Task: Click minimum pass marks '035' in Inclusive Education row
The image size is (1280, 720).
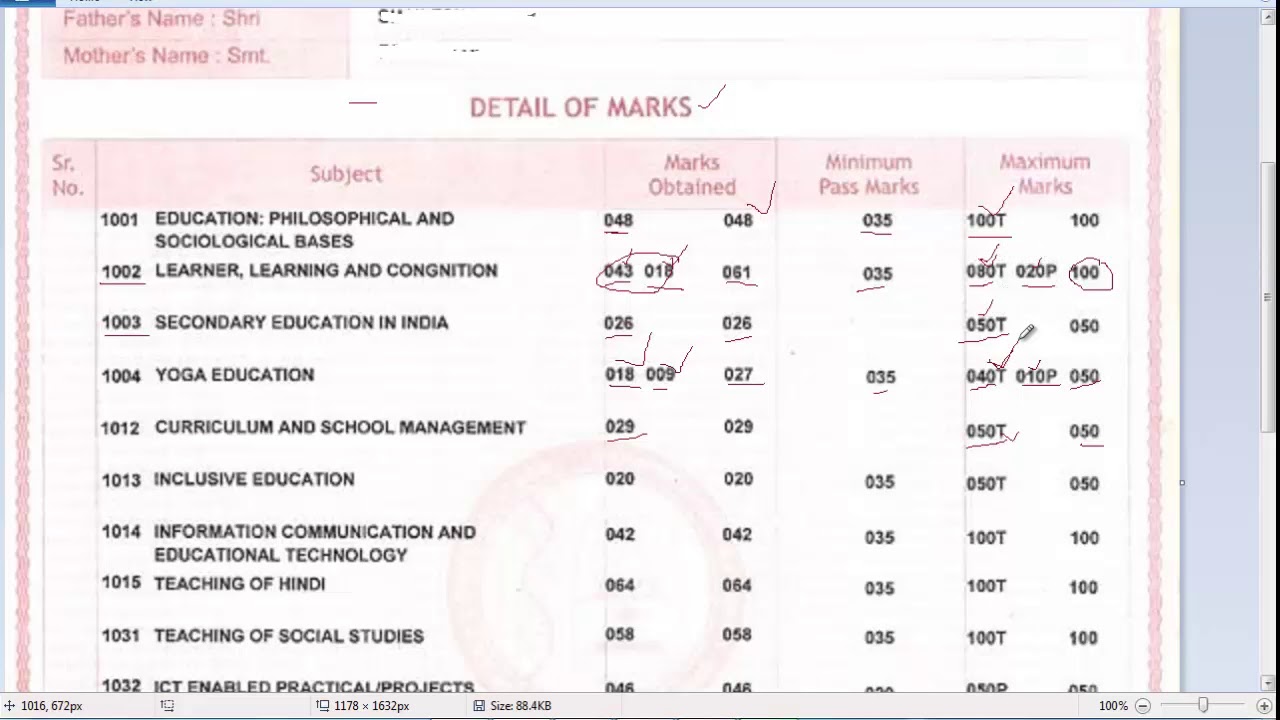Action: tap(879, 483)
